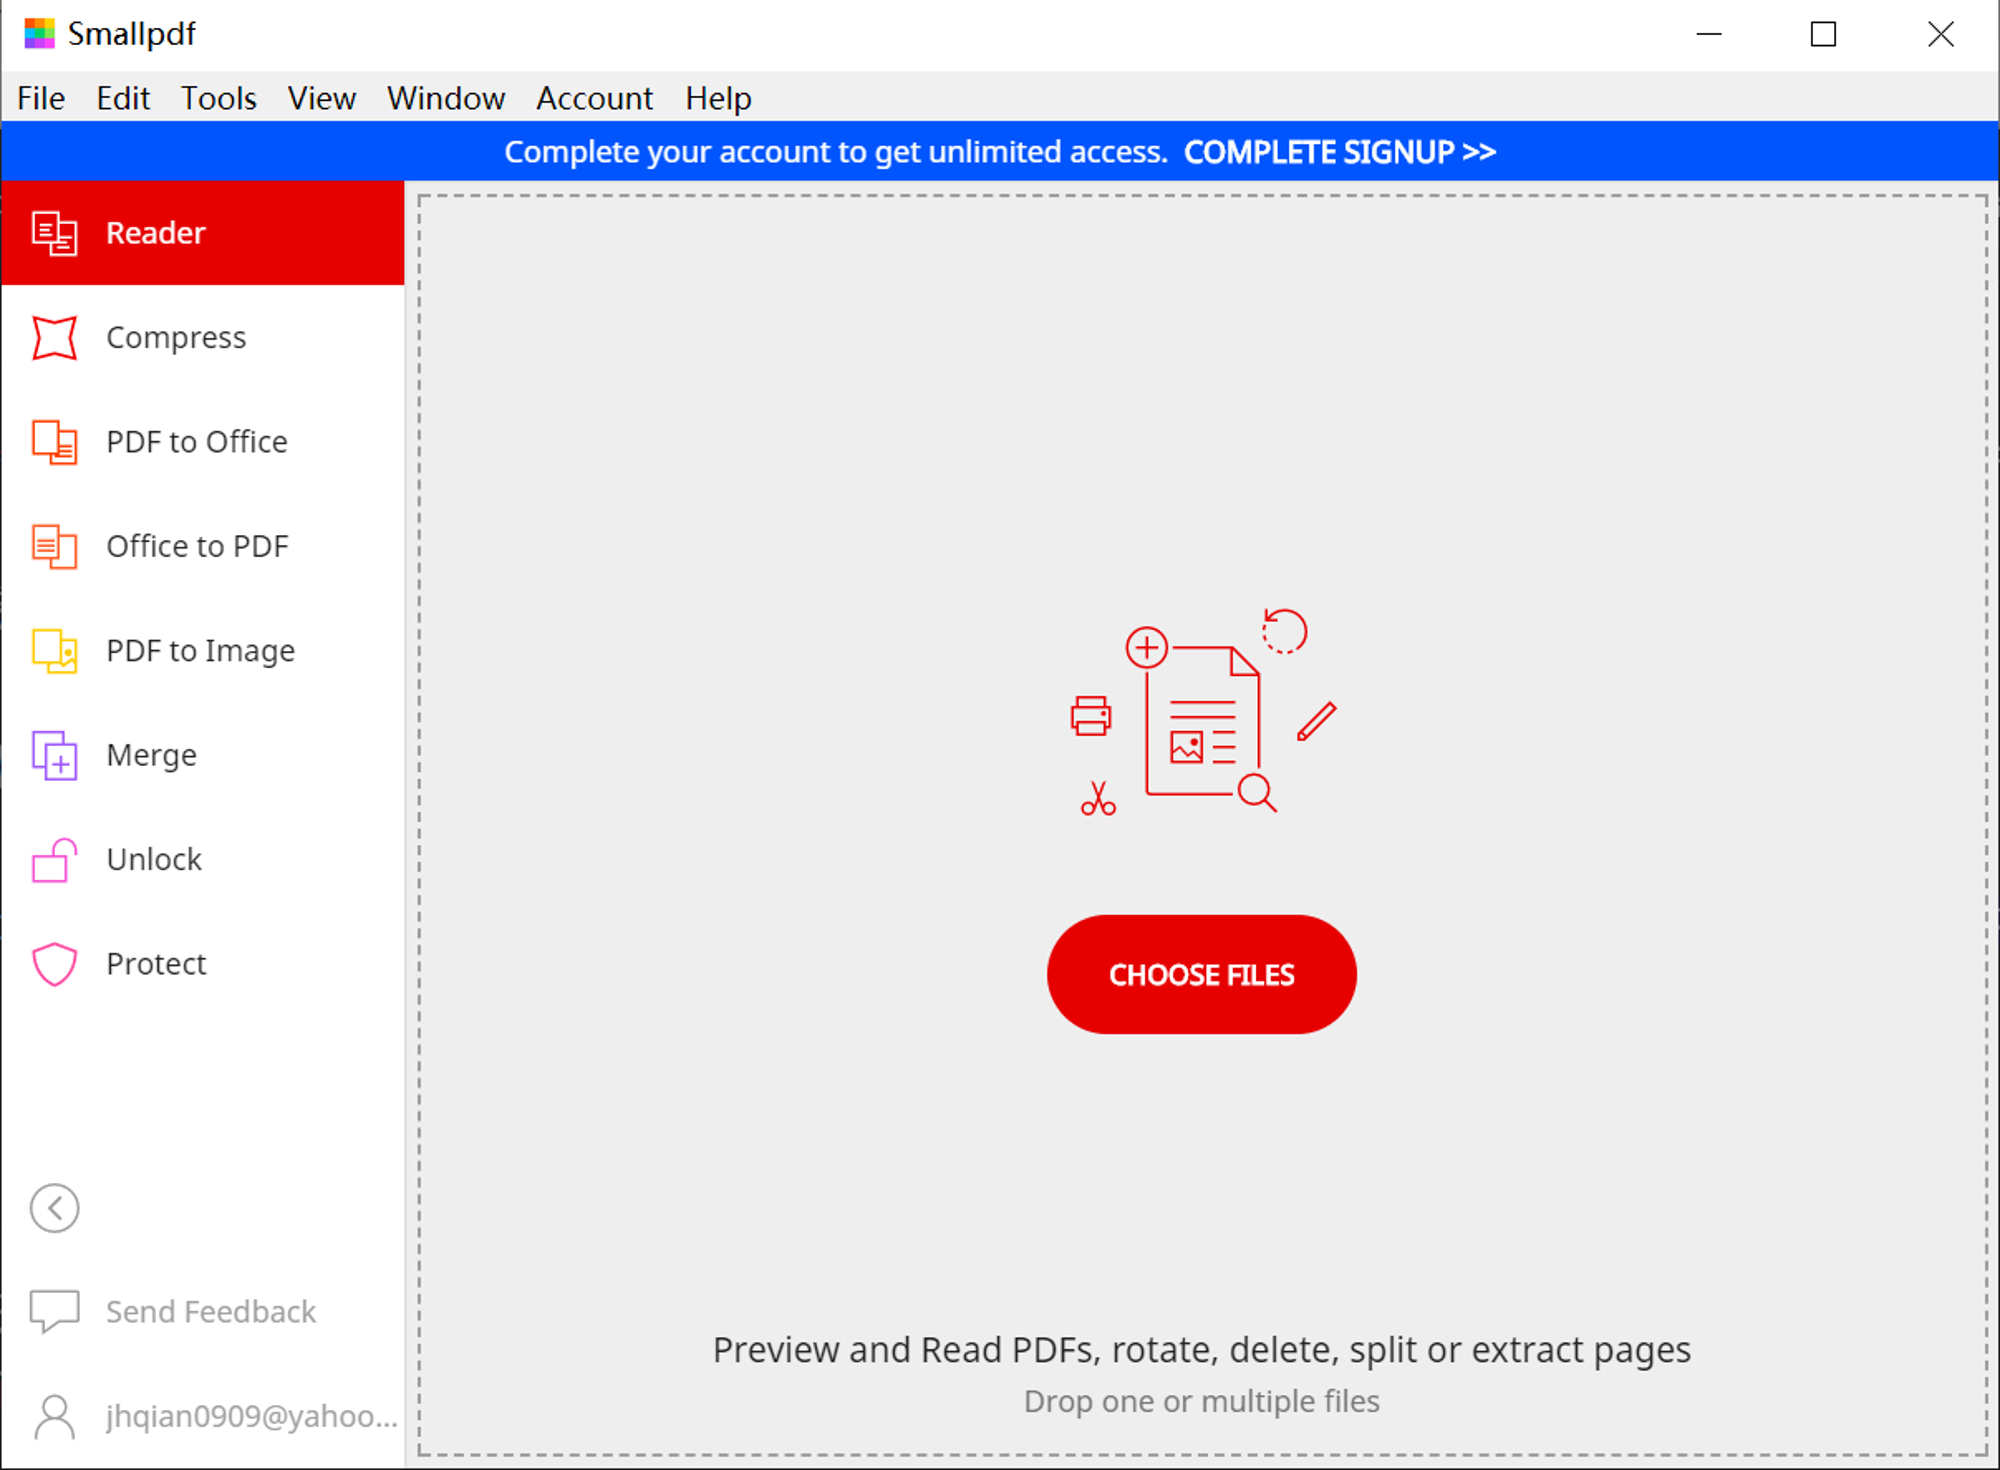Click the Reader sidebar icon

(x=54, y=233)
